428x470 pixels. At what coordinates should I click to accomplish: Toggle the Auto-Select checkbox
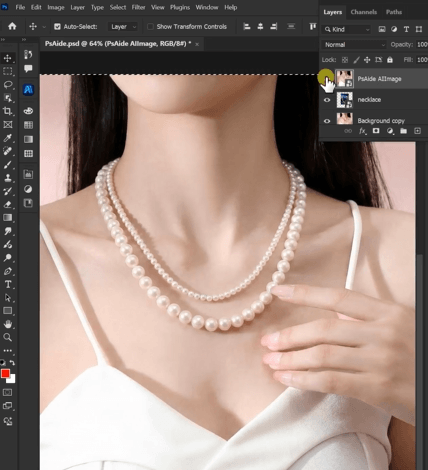click(x=57, y=27)
